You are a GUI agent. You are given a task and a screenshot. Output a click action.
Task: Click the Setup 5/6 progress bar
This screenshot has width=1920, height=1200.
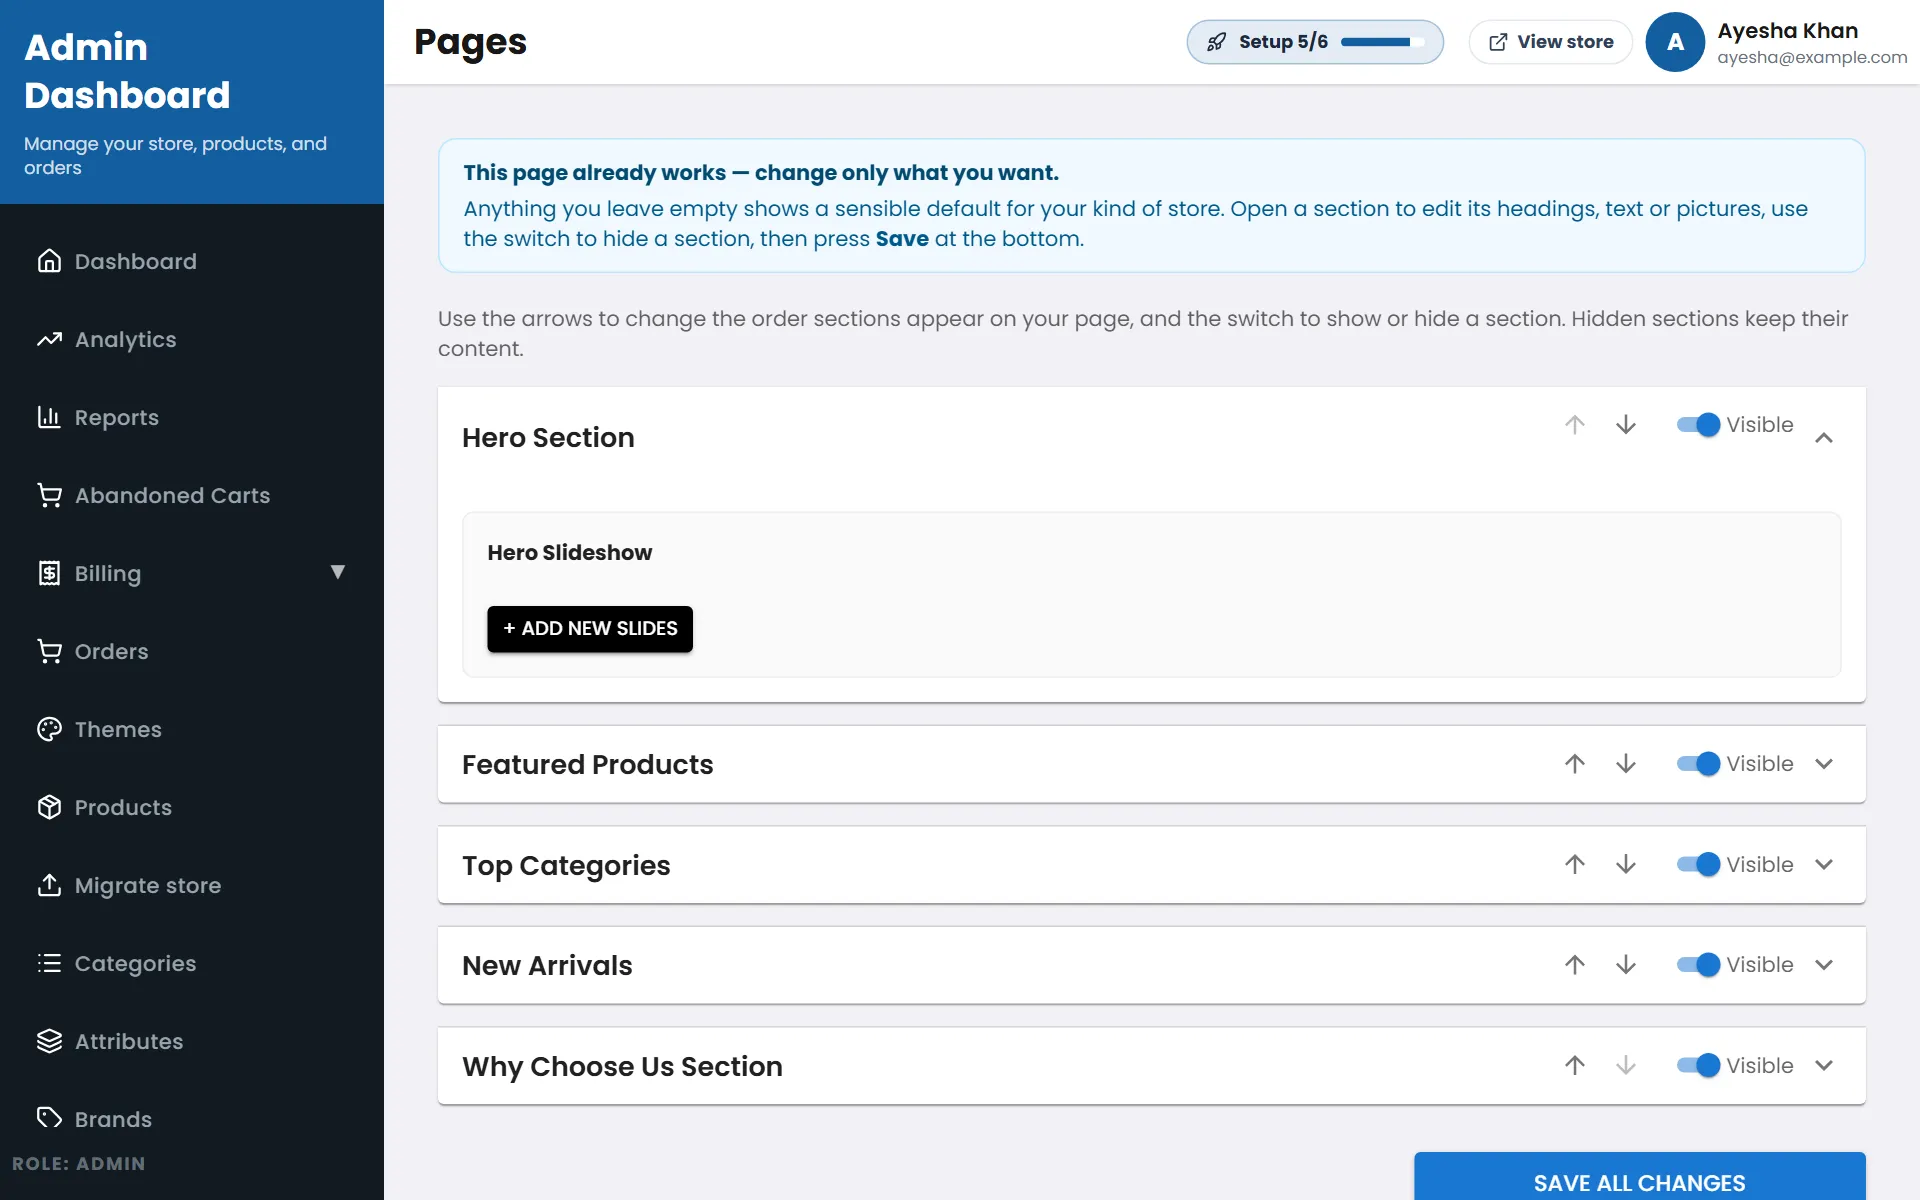click(x=1383, y=42)
